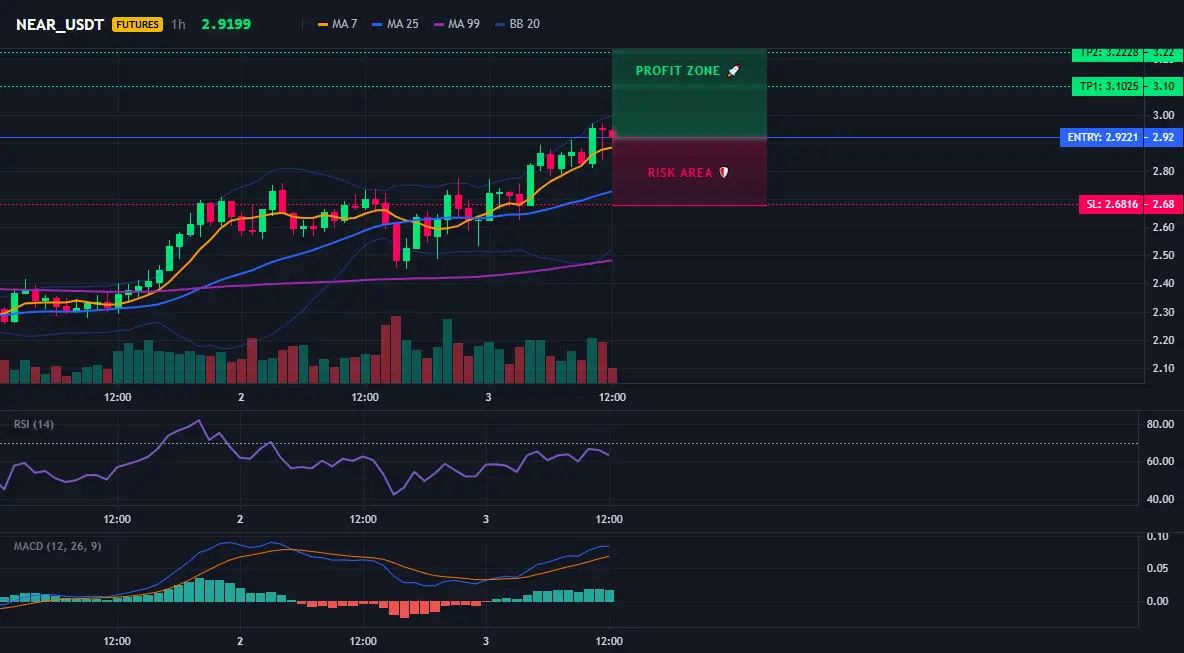Screen dimensions: 1184x653
Task: Toggle the MA 7 legend entry
Action: [338, 24]
